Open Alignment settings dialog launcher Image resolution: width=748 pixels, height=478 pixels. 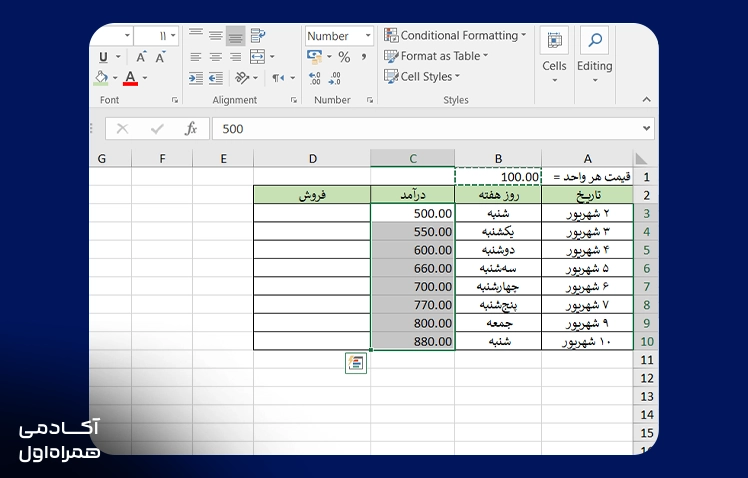coord(294,100)
